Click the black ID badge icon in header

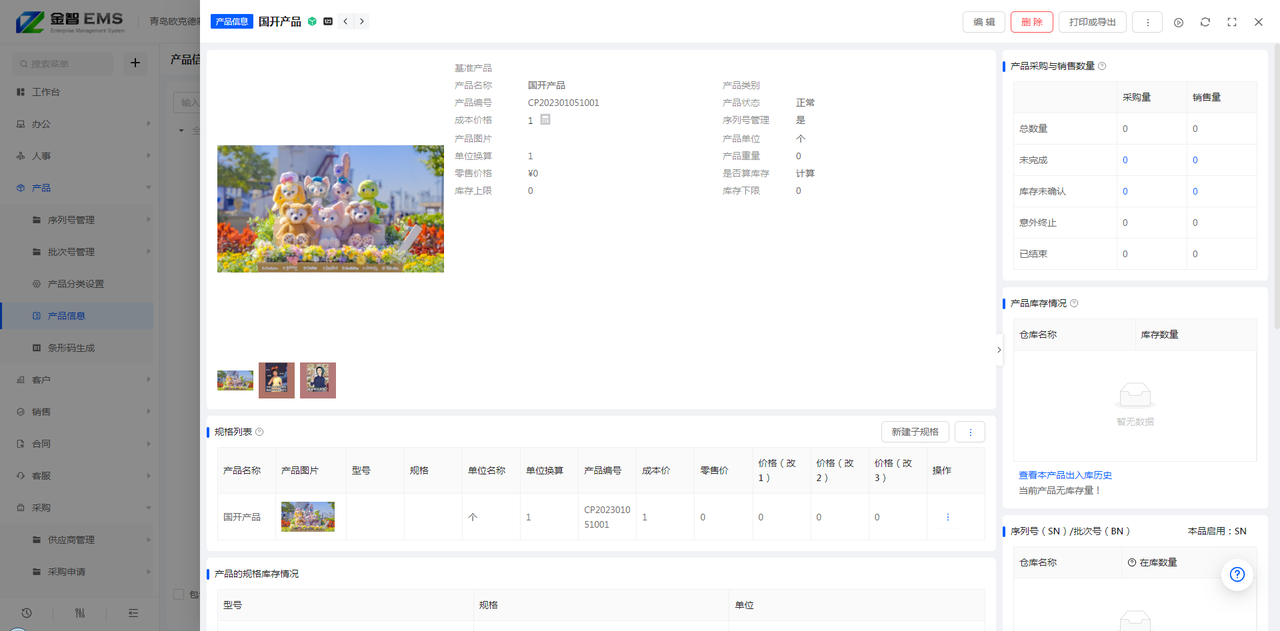point(328,21)
